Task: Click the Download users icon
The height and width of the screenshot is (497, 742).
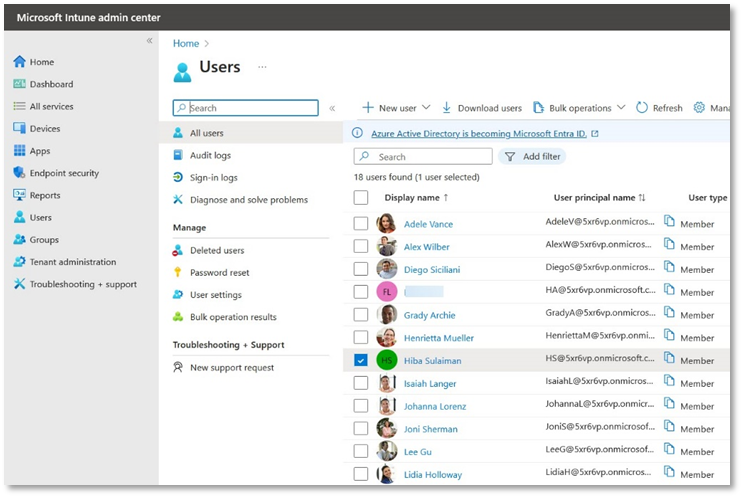Action: tap(446, 108)
